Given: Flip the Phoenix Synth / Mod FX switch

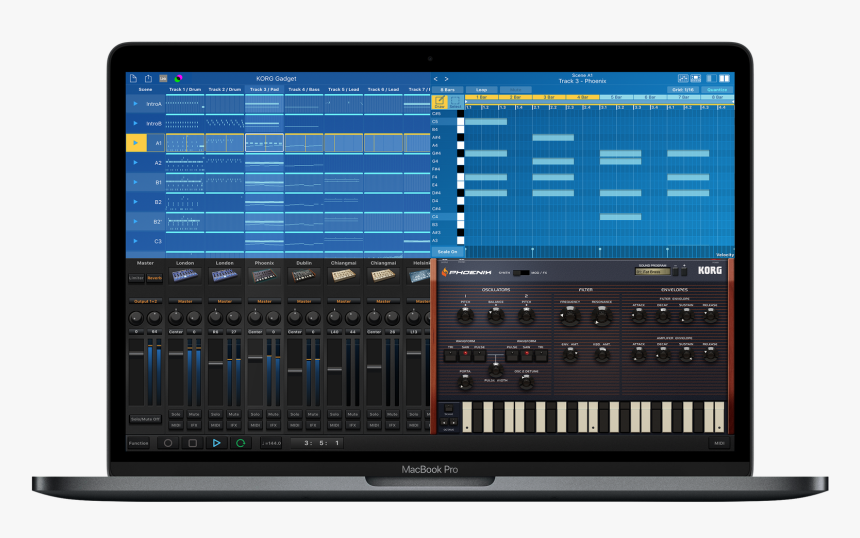Looking at the screenshot, I should tap(521, 273).
